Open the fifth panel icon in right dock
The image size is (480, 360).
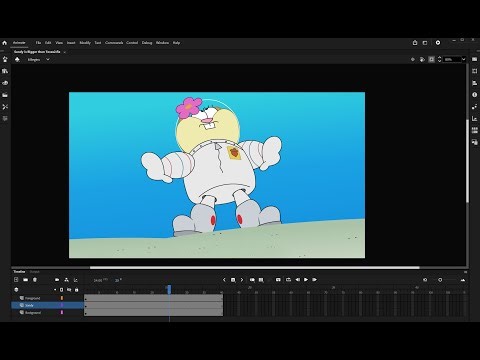pos(475,107)
